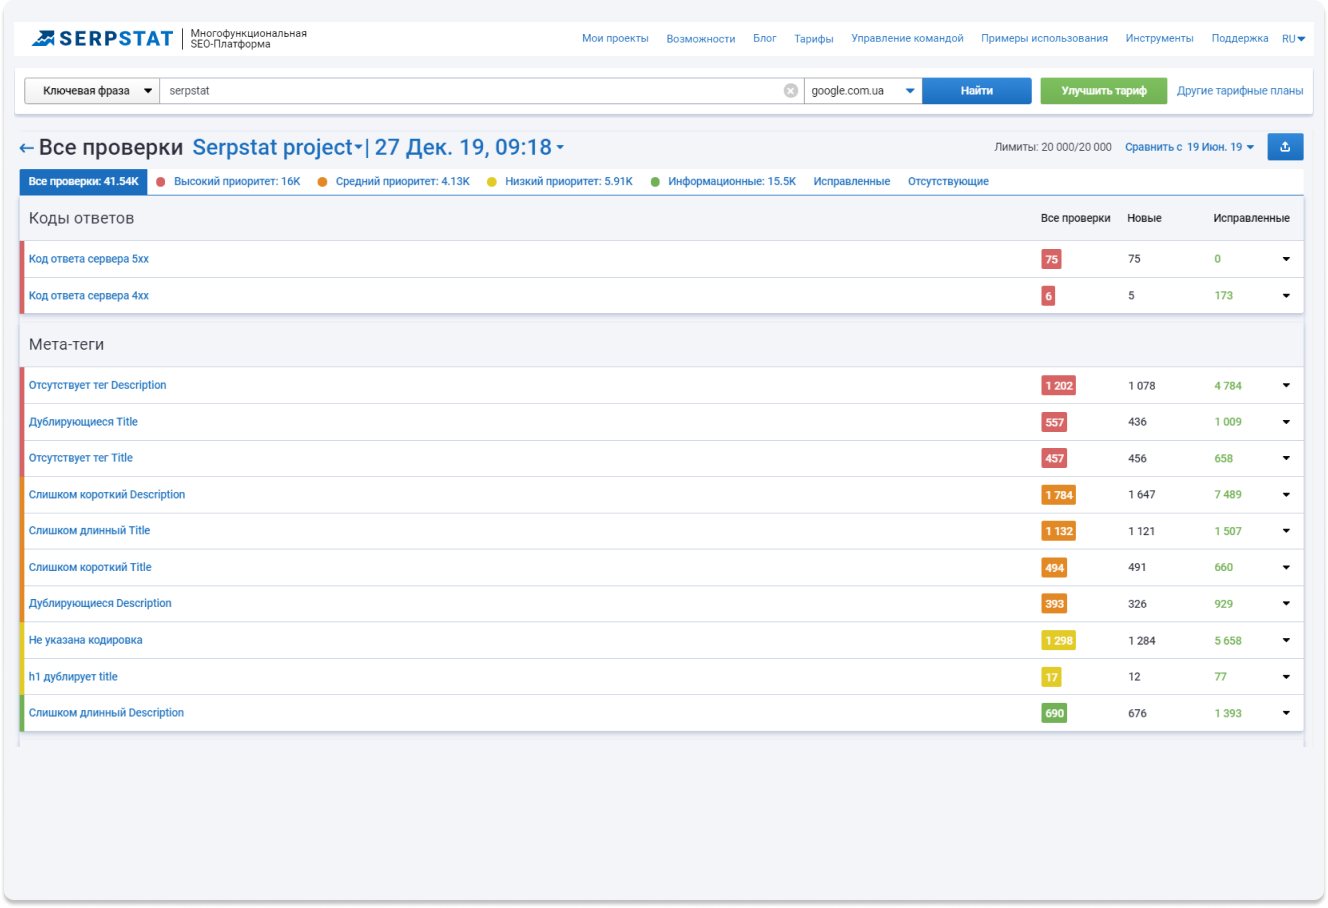The height and width of the screenshot is (908, 1328).
Task: Switch to the Отсутствующие tab
Action: [948, 182]
